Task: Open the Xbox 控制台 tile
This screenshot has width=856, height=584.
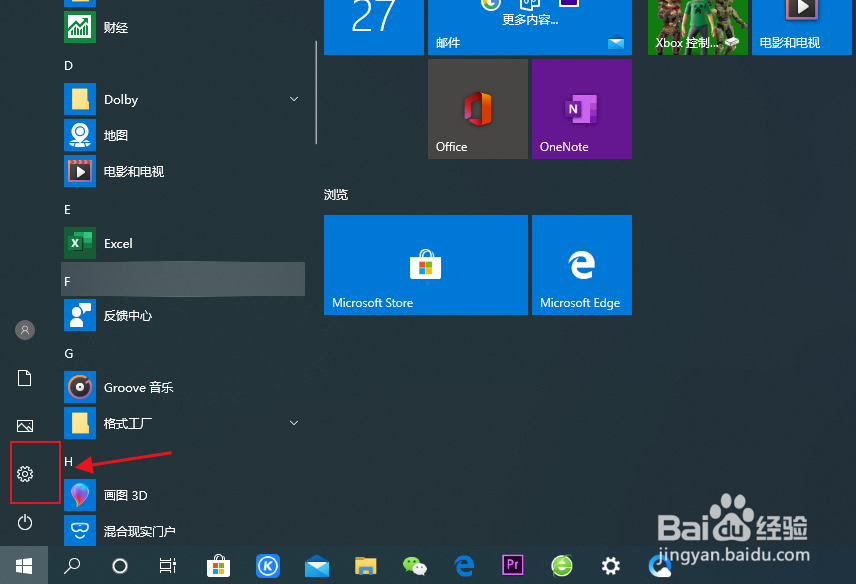Action: click(x=698, y=27)
